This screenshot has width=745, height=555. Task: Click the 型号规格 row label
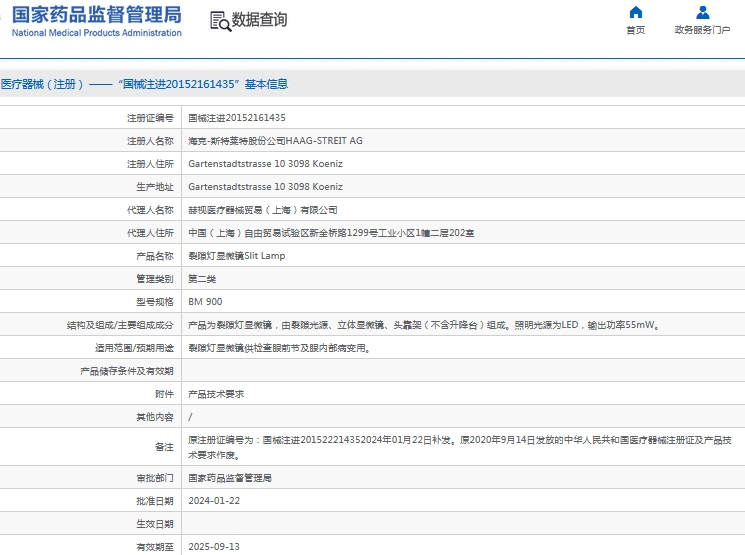[155, 302]
